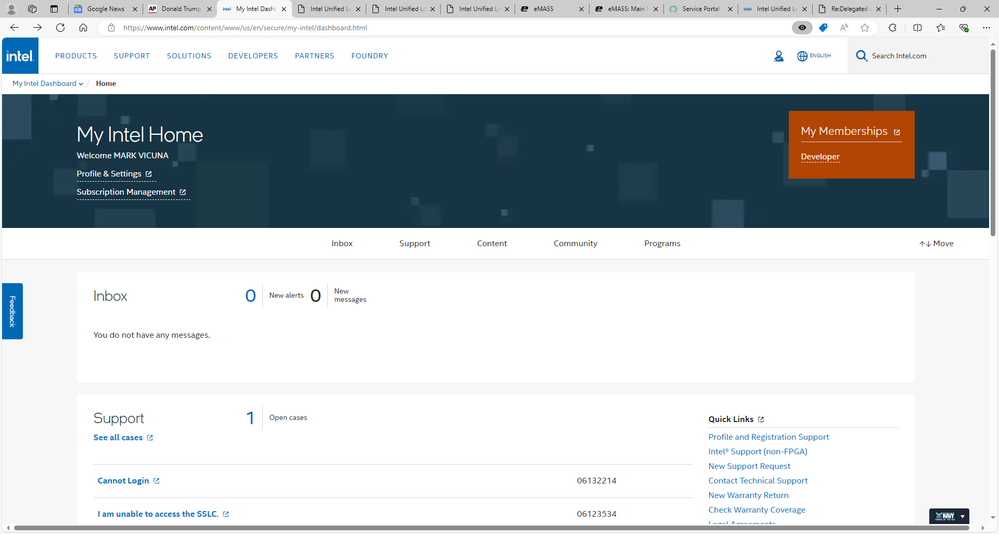Open the Feedback side tab
Image resolution: width=999 pixels, height=534 pixels.
pos(12,311)
